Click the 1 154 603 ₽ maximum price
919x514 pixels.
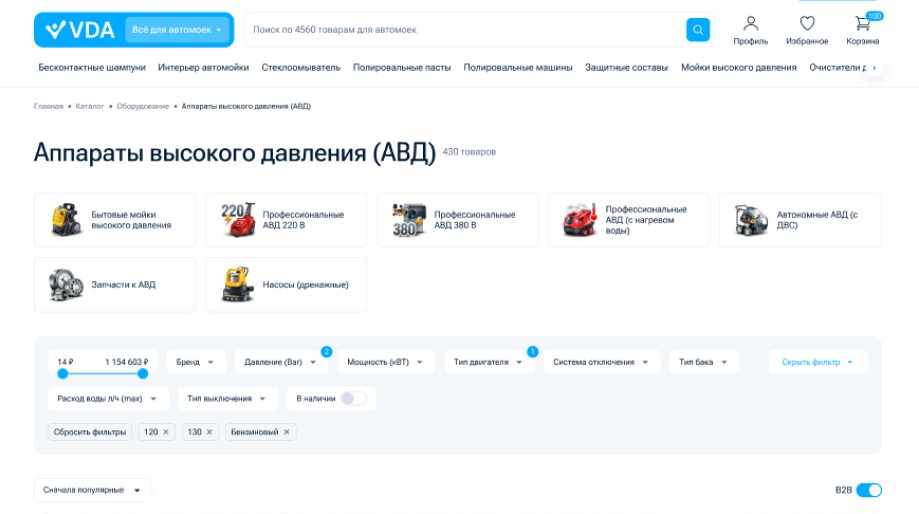pyautogui.click(x=127, y=362)
